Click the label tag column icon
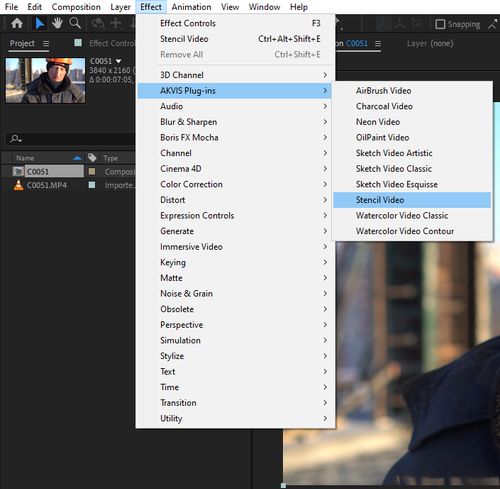The image size is (500, 489). [92, 158]
